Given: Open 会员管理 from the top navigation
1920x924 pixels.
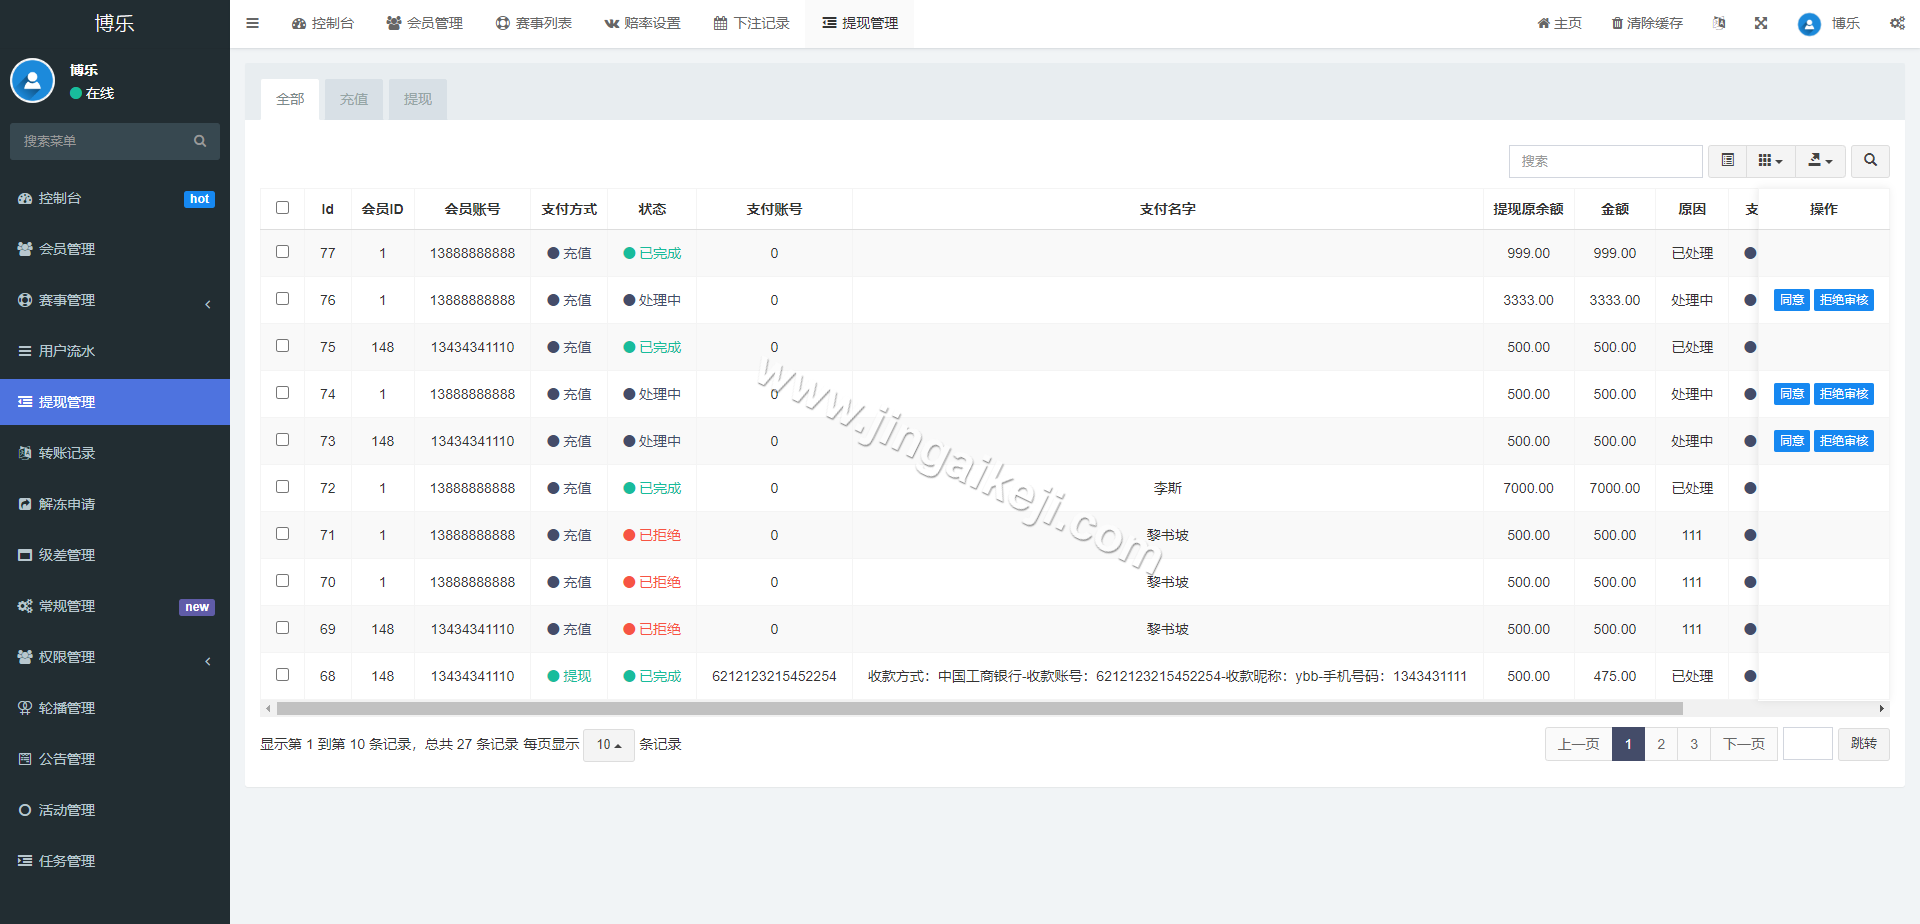Looking at the screenshot, I should [424, 22].
